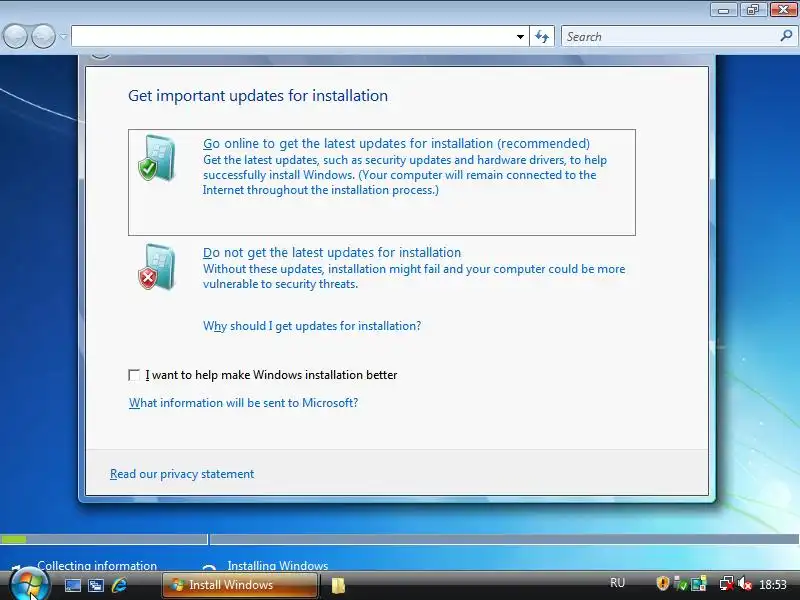Click the green shield update icon

click(x=157, y=158)
